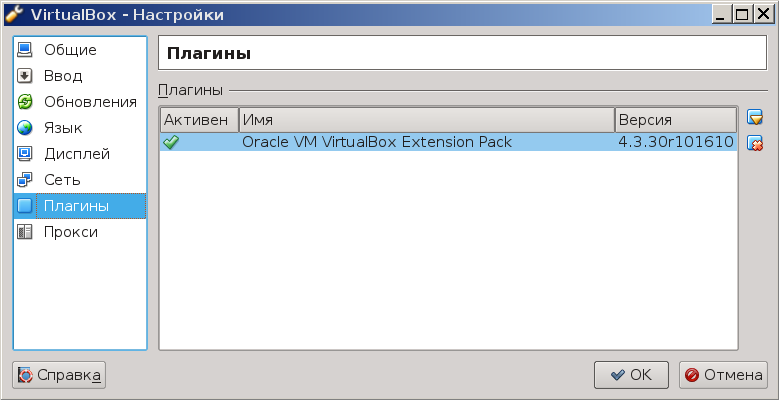Click the Плагины blue square icon
Viewport: 779px width, 400px height.
coord(24,206)
